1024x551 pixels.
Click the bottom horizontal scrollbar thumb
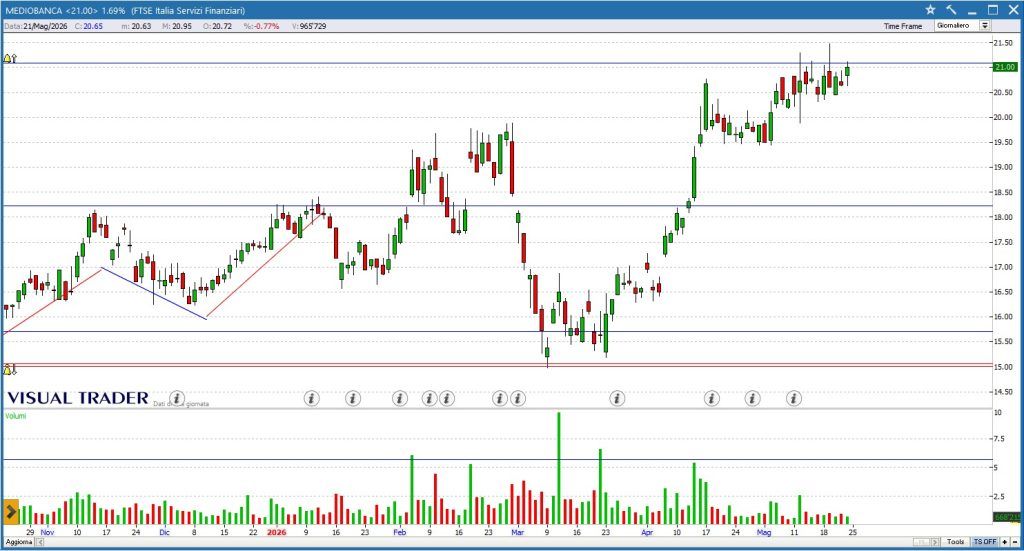[921, 542]
